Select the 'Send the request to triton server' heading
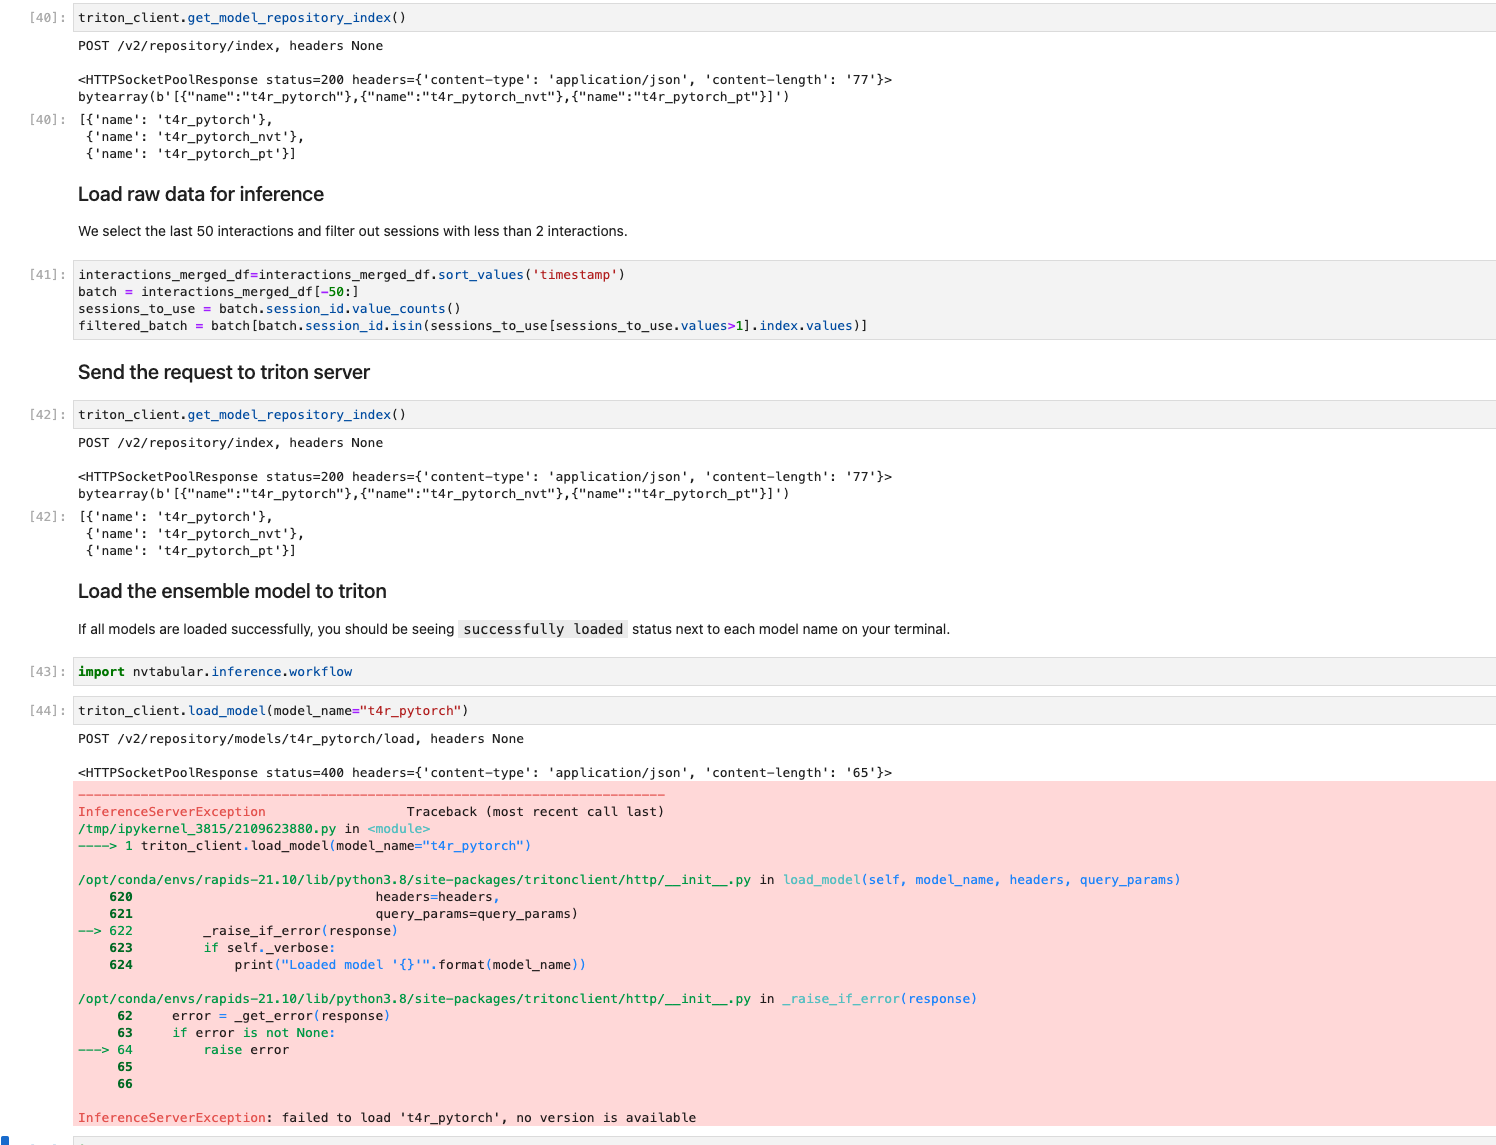Screen dimensions: 1496x1145 [223, 372]
